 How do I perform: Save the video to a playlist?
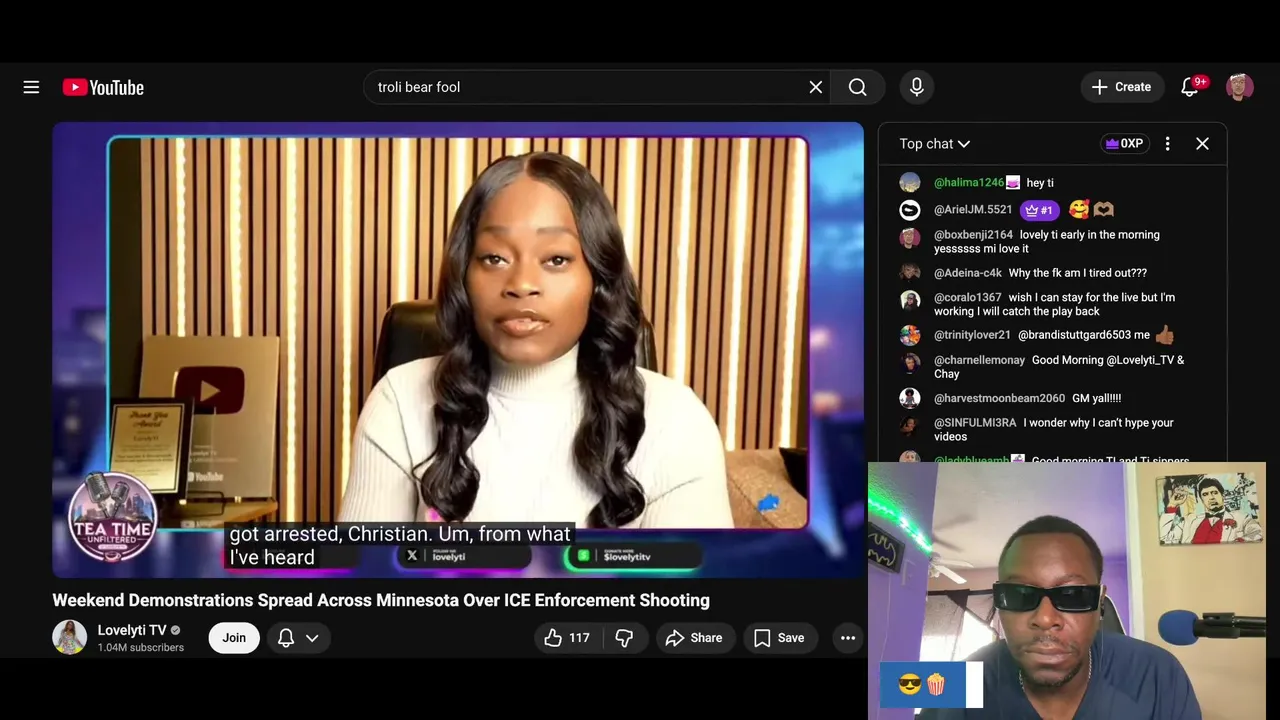779,638
